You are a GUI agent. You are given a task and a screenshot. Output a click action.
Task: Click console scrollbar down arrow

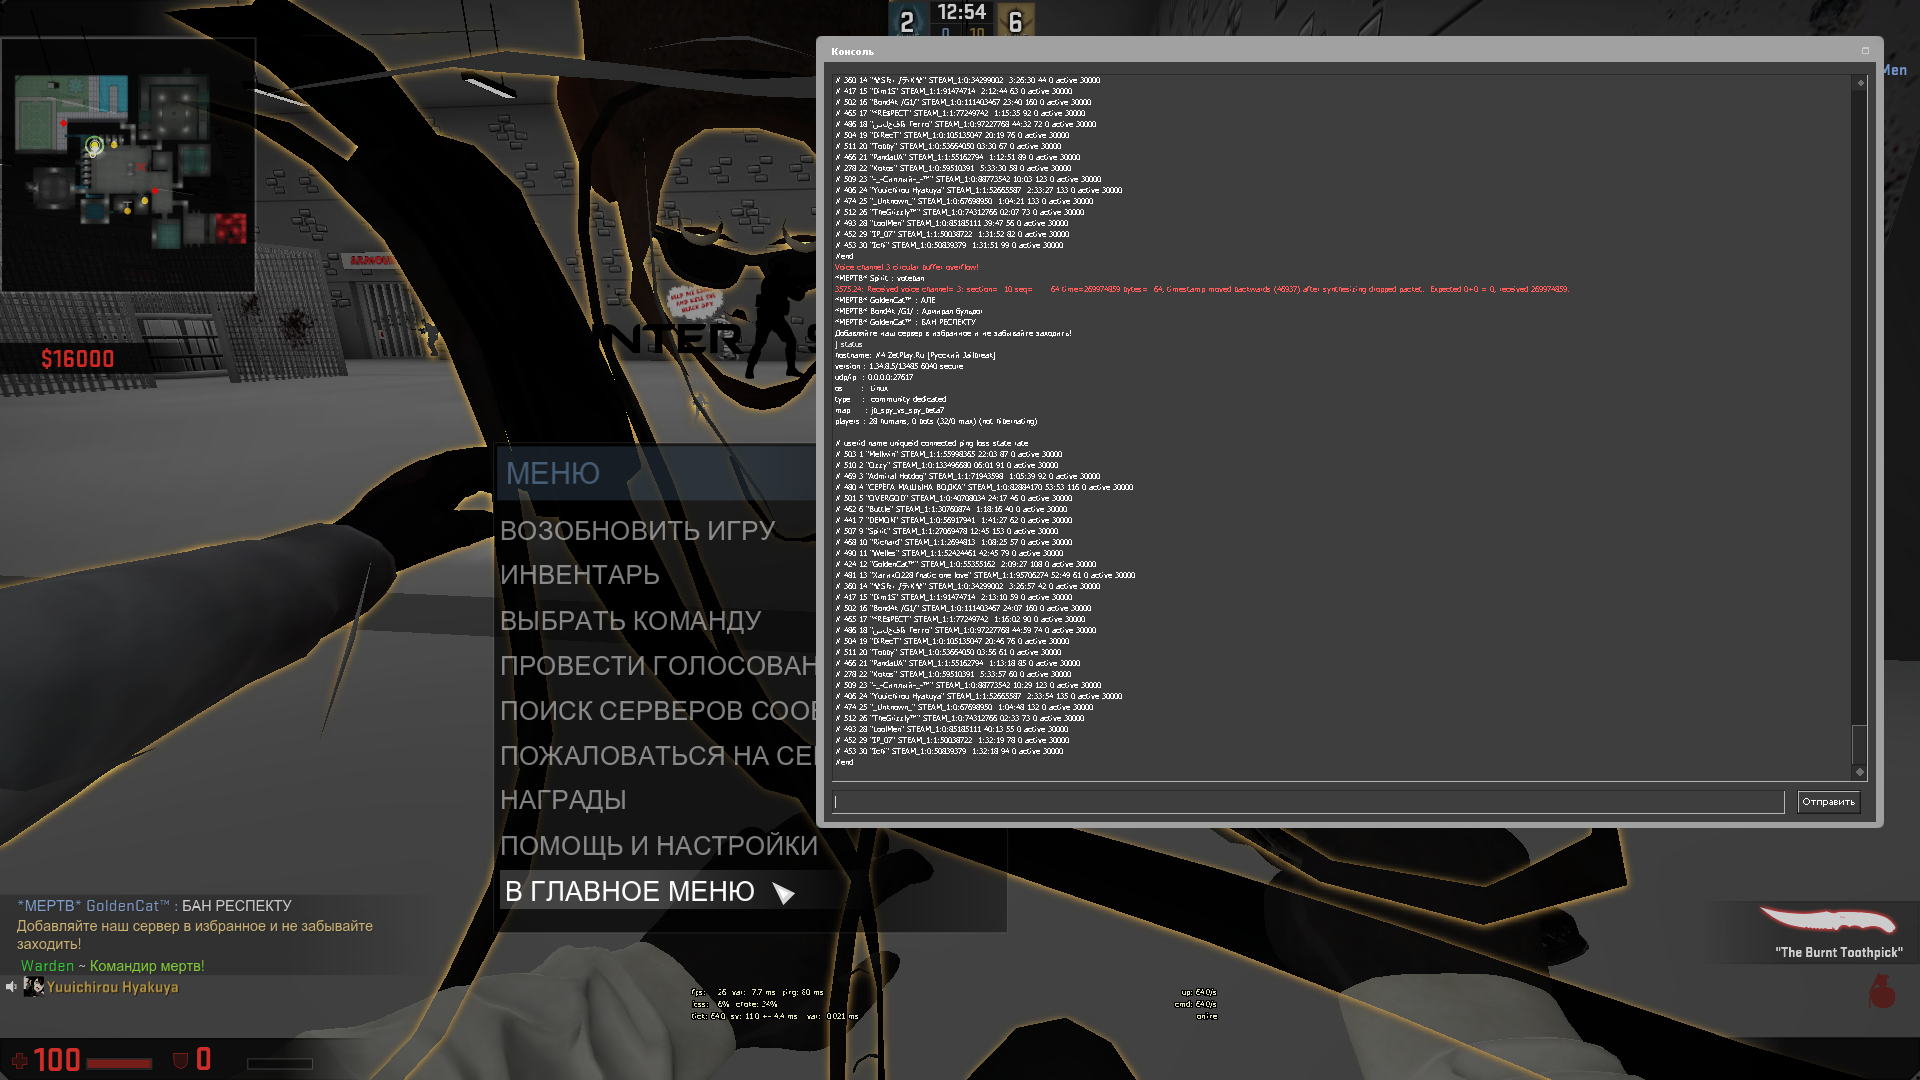tap(1860, 772)
